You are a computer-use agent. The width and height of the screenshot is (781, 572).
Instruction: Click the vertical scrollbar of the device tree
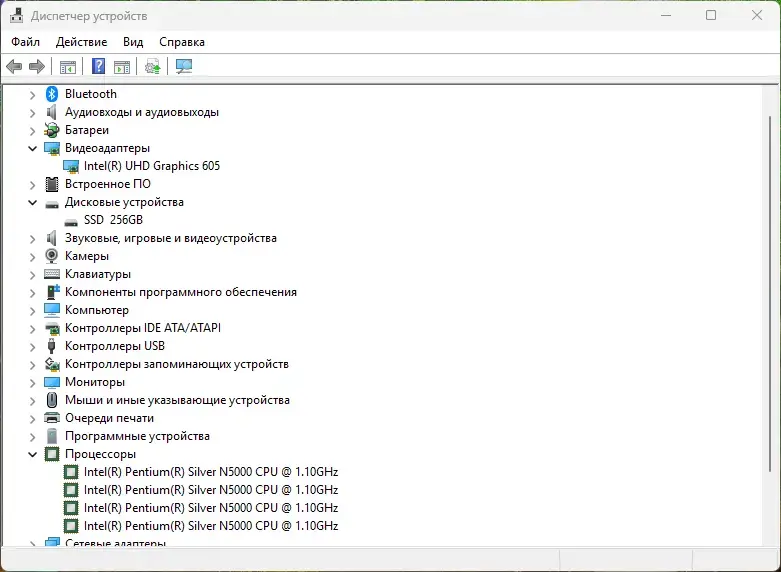770,294
